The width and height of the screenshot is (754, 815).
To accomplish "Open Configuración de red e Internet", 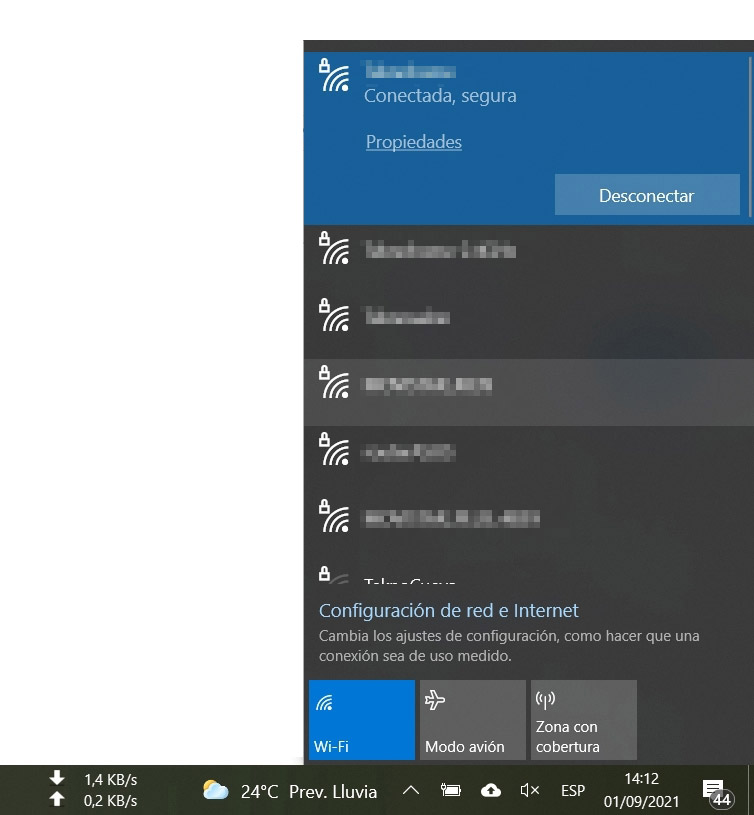I will [x=448, y=610].
